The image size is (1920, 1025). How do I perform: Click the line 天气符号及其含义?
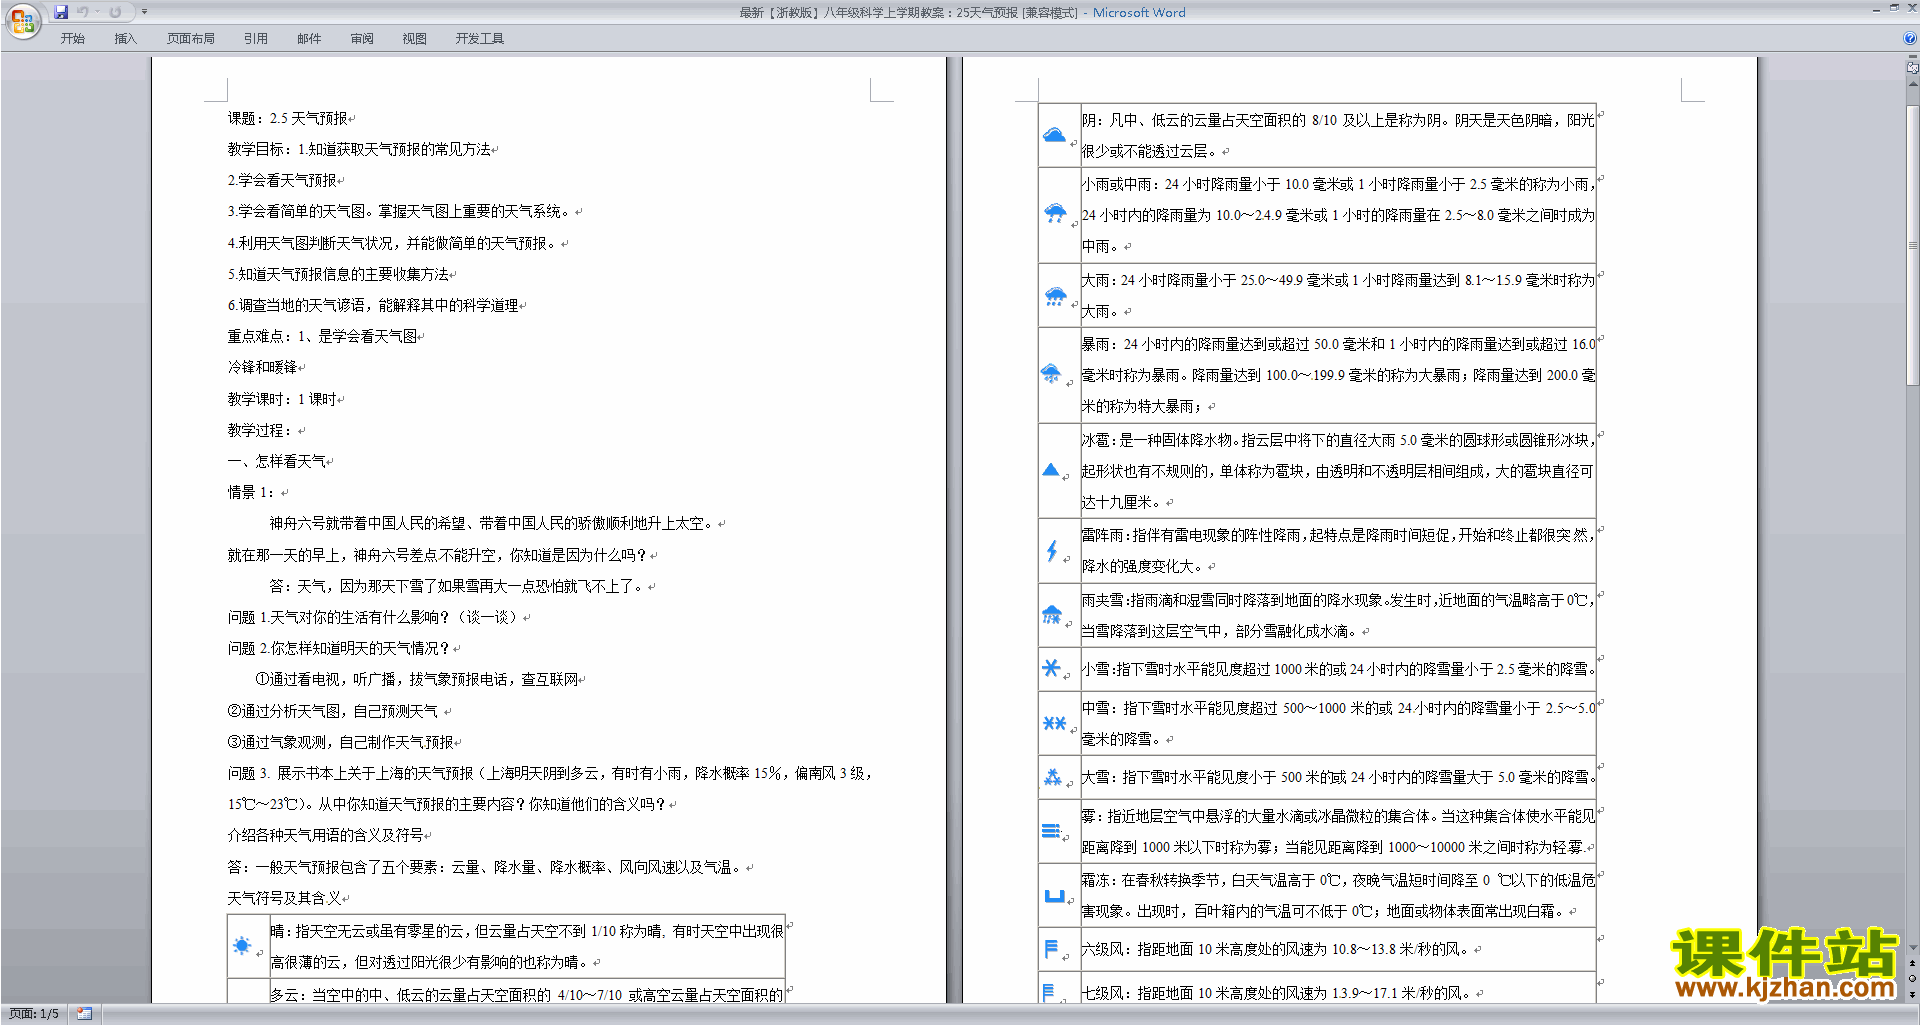284,898
